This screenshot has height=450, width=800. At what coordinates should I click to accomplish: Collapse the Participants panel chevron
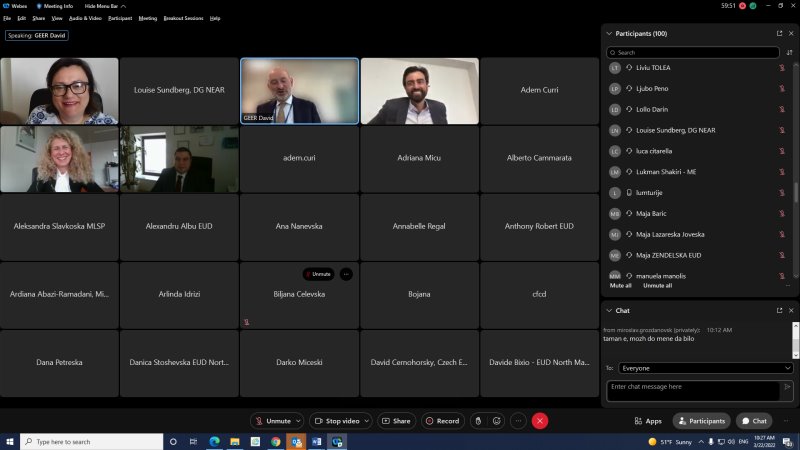click(x=609, y=34)
